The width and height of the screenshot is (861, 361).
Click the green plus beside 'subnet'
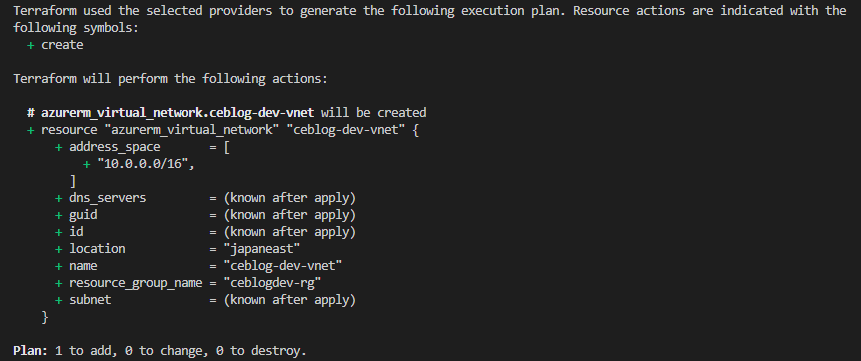59,300
